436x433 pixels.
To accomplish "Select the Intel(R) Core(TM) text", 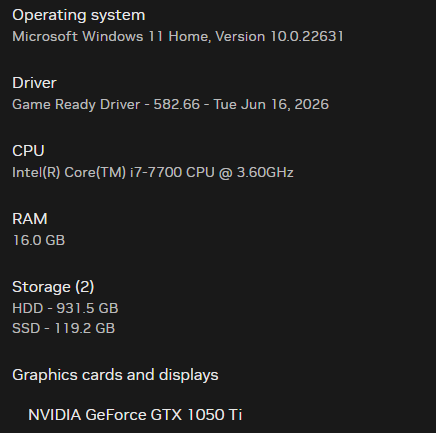I will 69,172.
